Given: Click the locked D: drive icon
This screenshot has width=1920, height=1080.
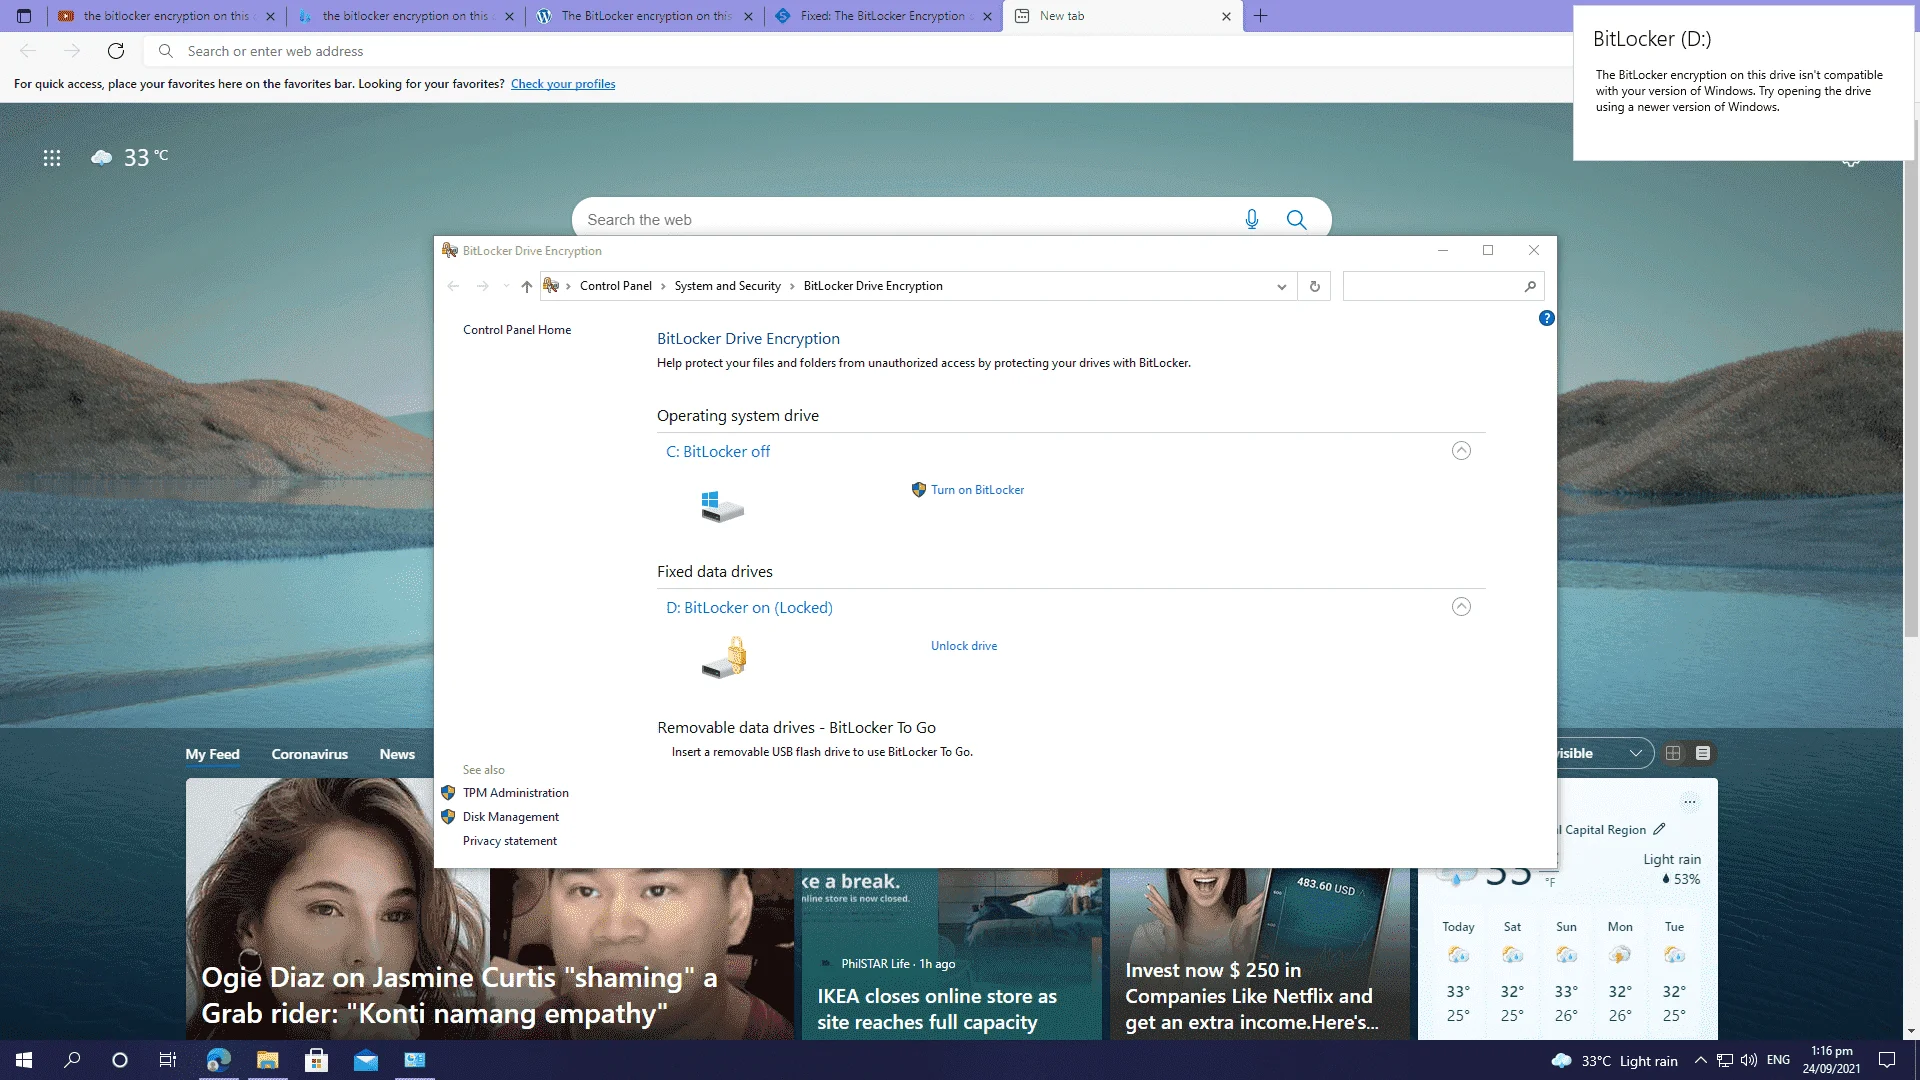Looking at the screenshot, I should [724, 660].
